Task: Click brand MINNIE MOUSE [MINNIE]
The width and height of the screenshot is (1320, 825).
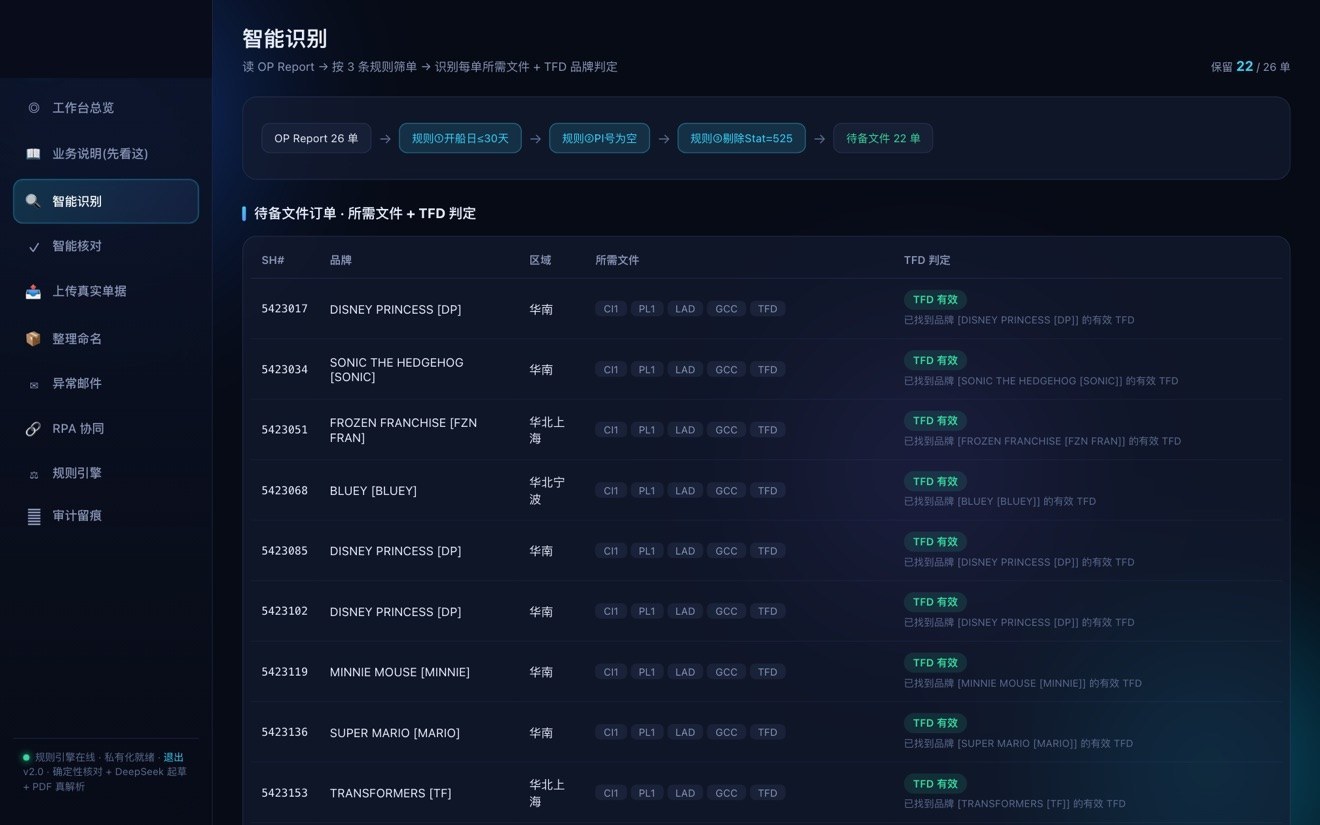Action: (x=400, y=672)
